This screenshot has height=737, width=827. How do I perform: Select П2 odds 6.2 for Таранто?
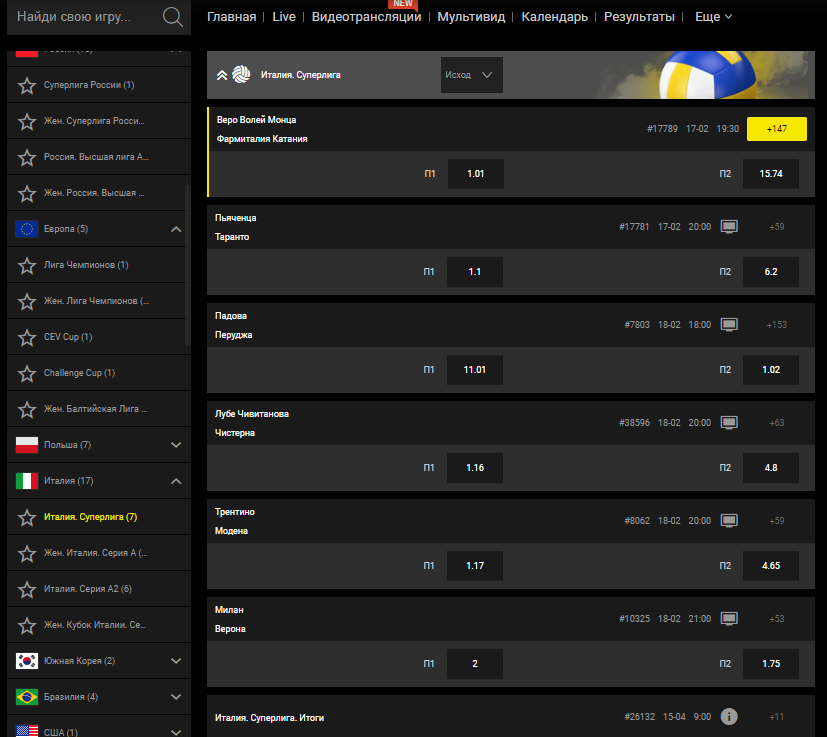pyautogui.click(x=771, y=272)
